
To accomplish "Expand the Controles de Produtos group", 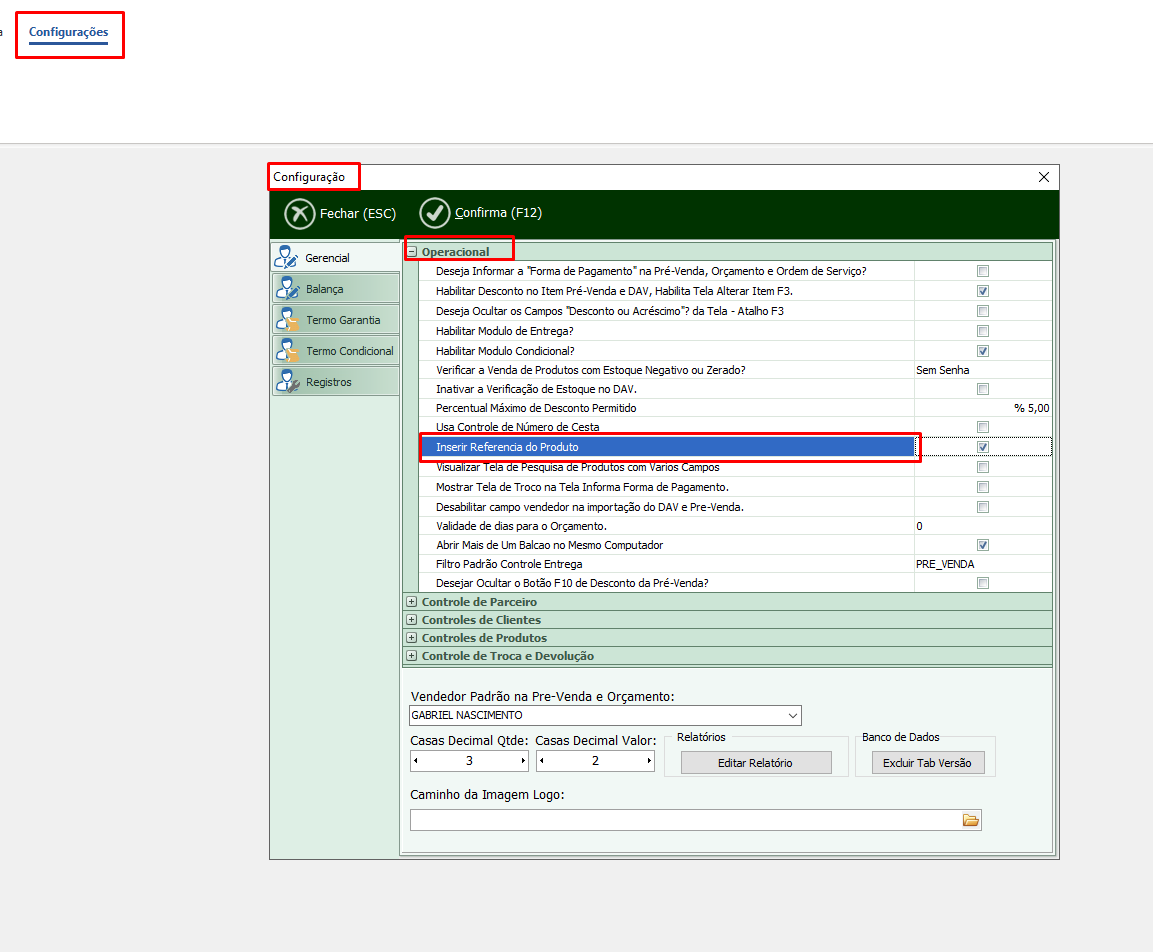I will click(x=412, y=638).
